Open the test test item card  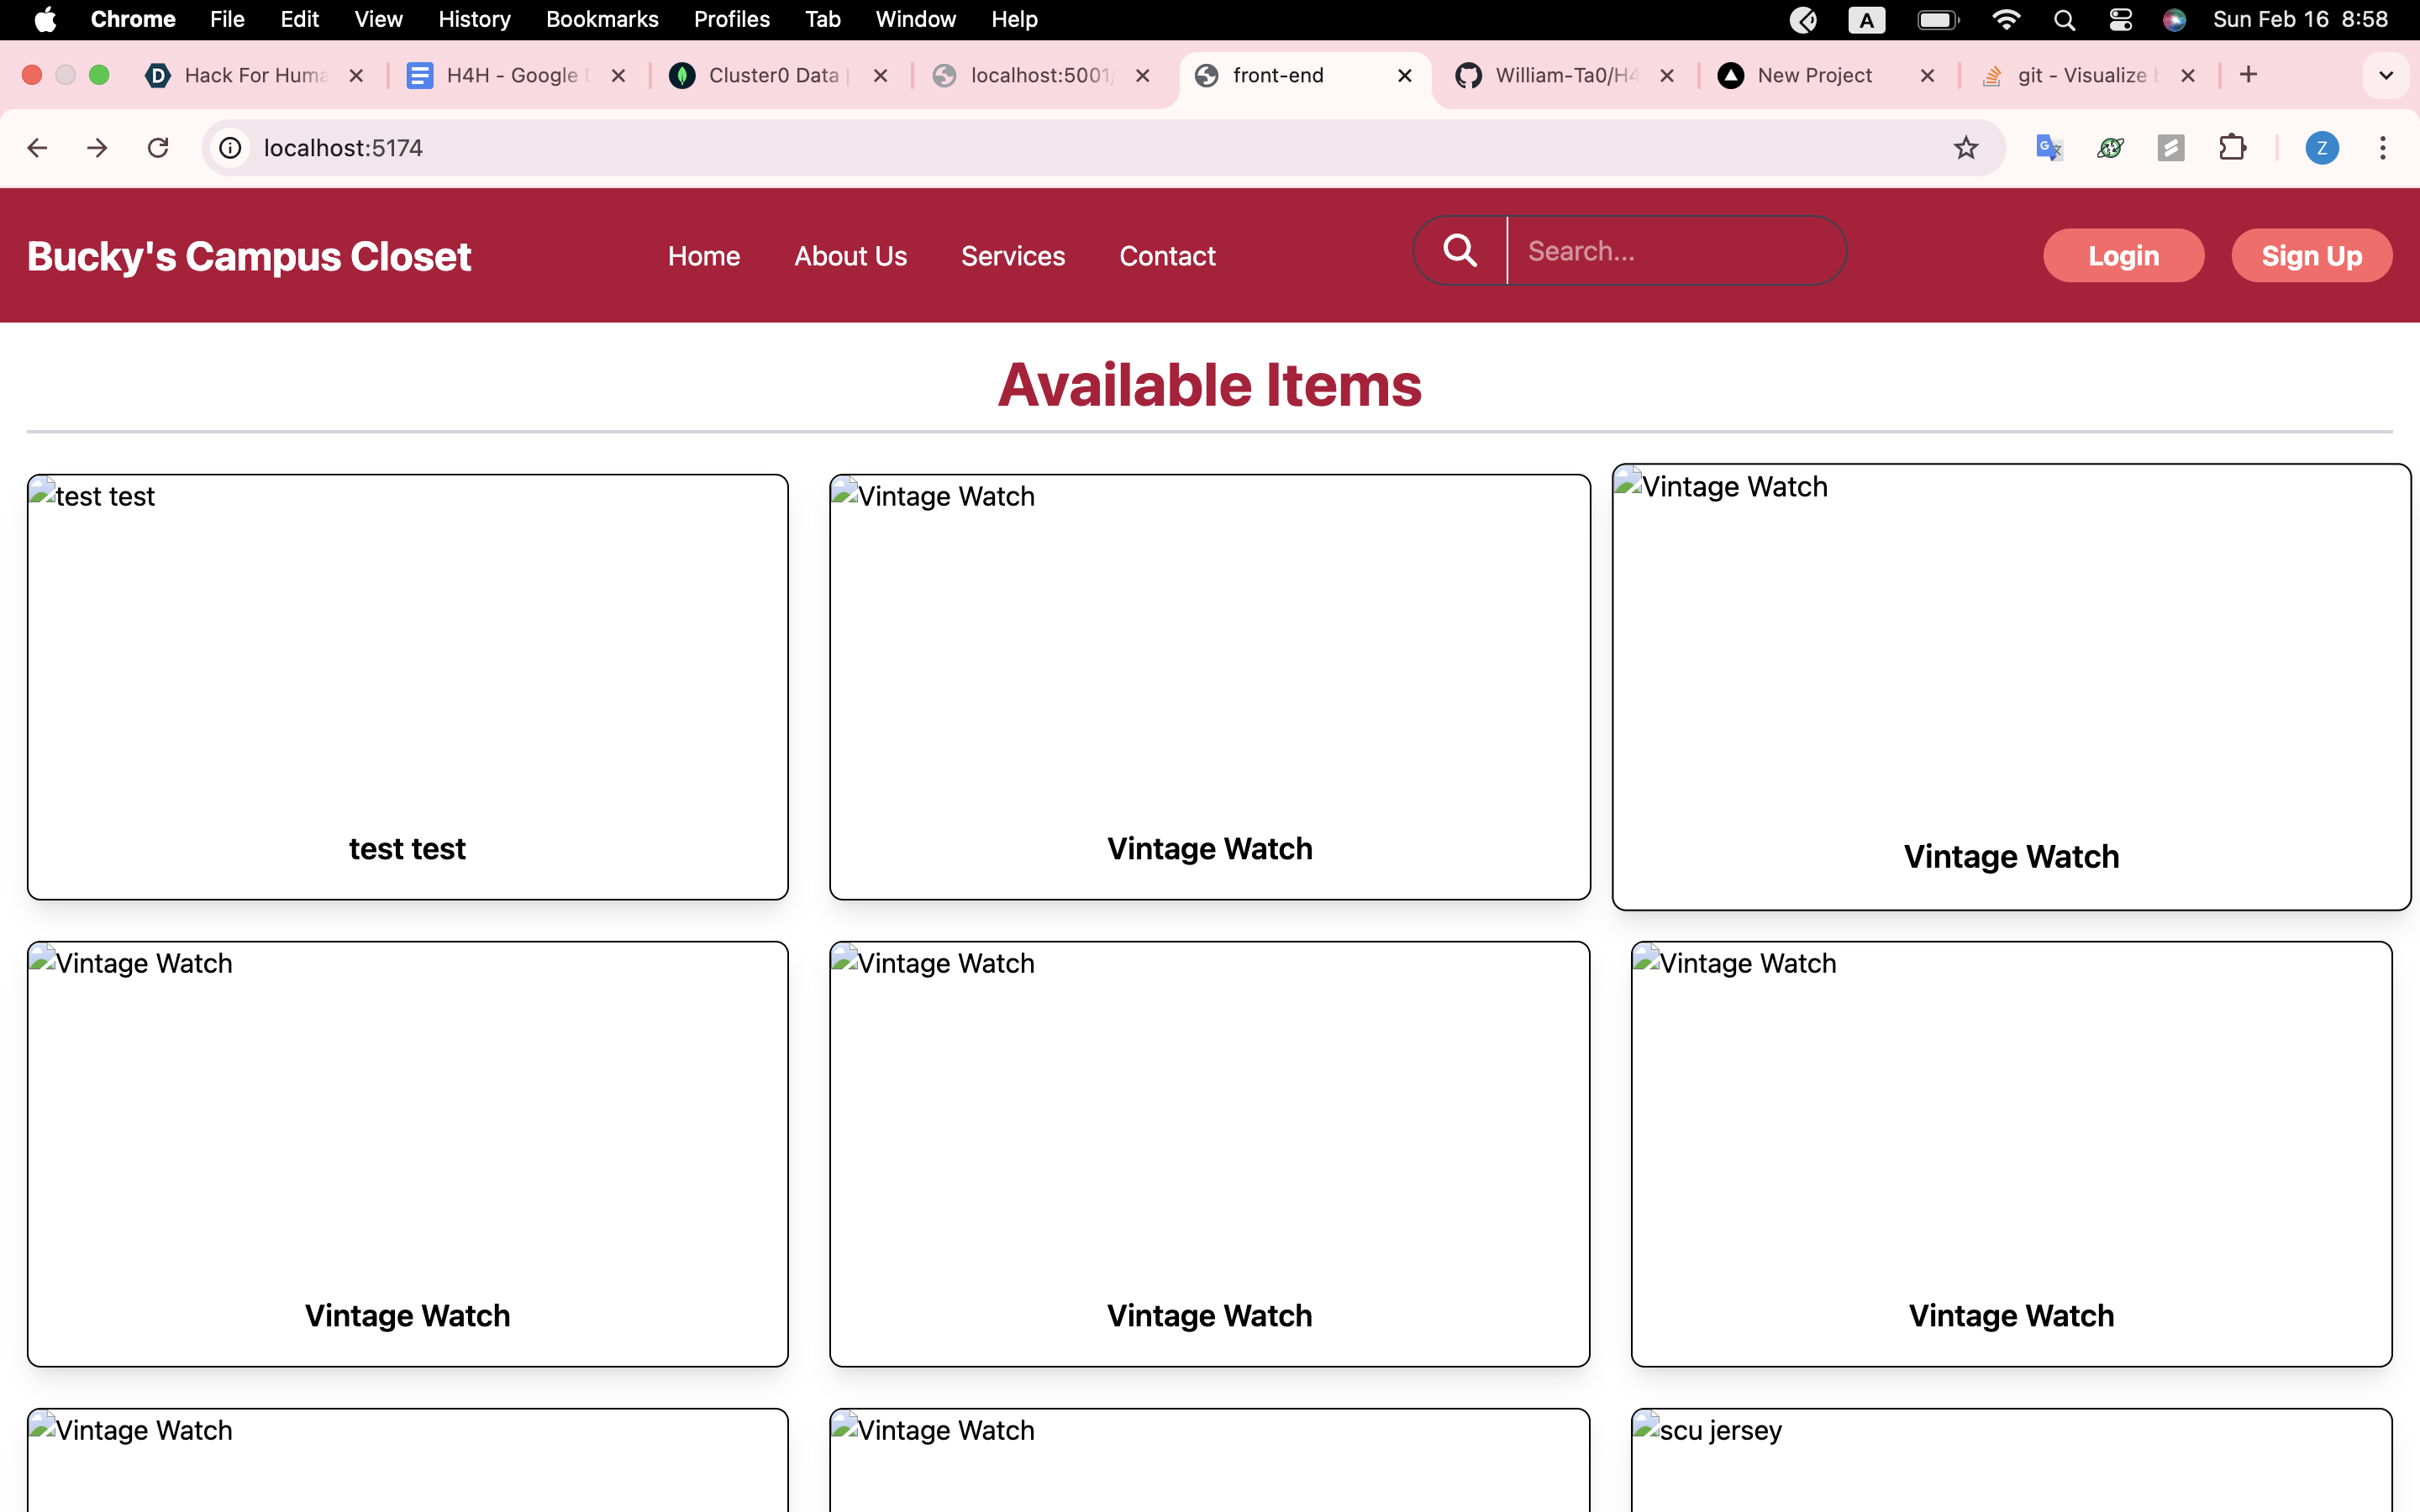[407, 686]
